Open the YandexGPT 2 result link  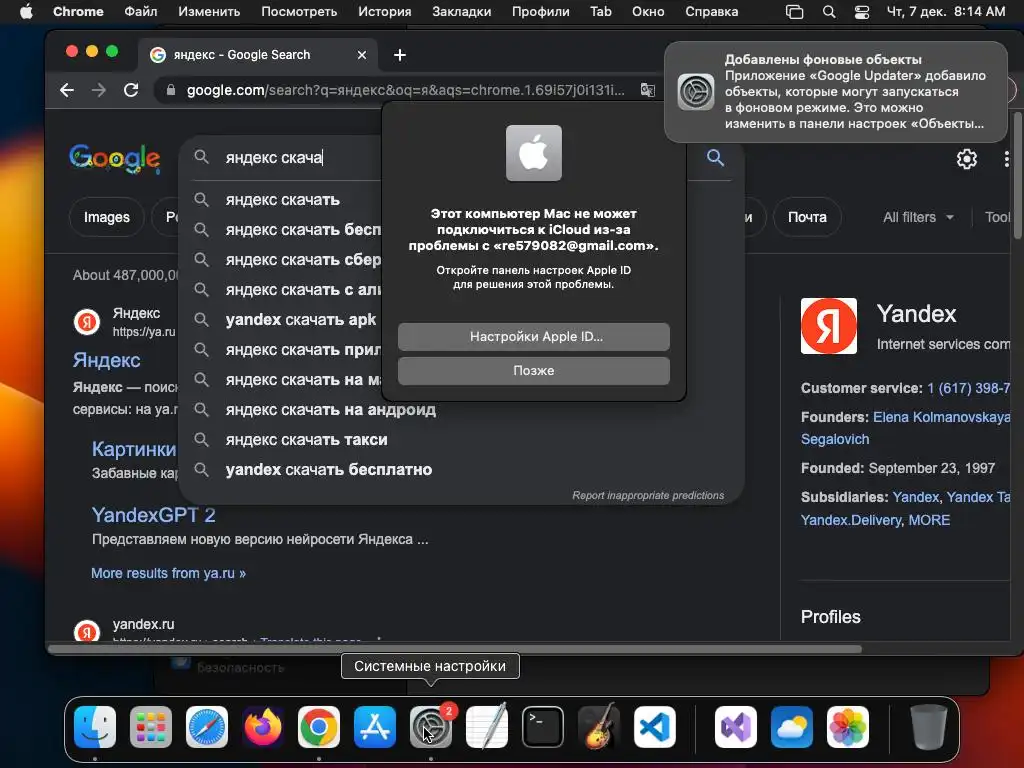153,515
